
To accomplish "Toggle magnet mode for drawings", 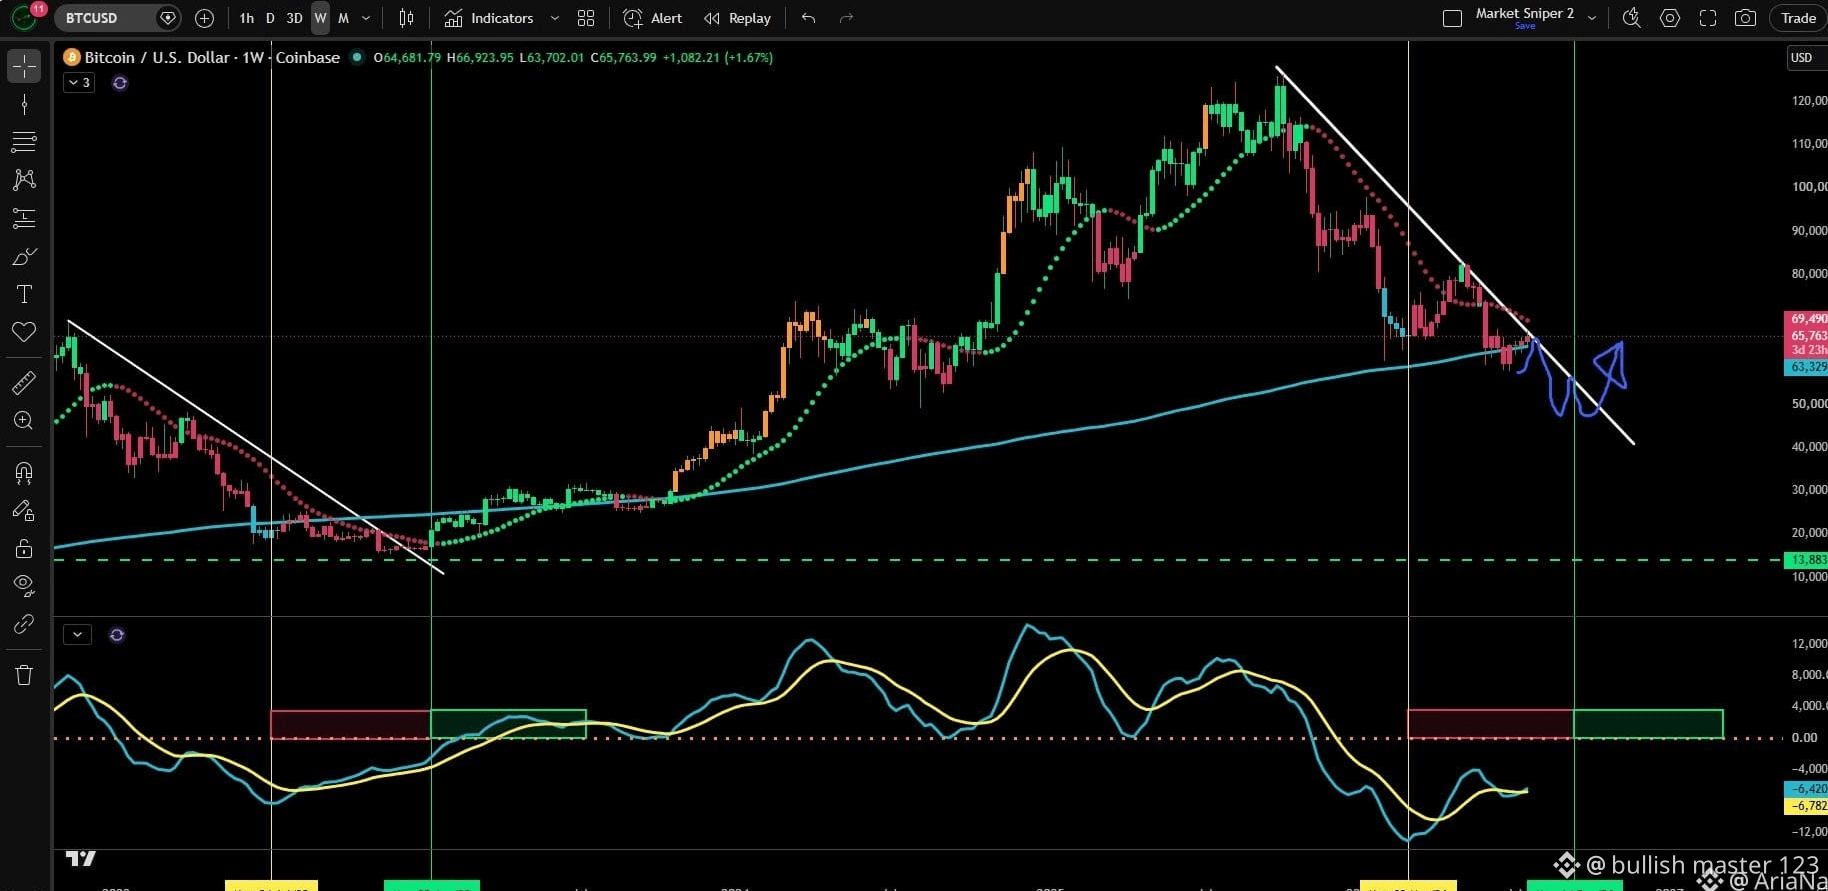I will click(x=24, y=472).
